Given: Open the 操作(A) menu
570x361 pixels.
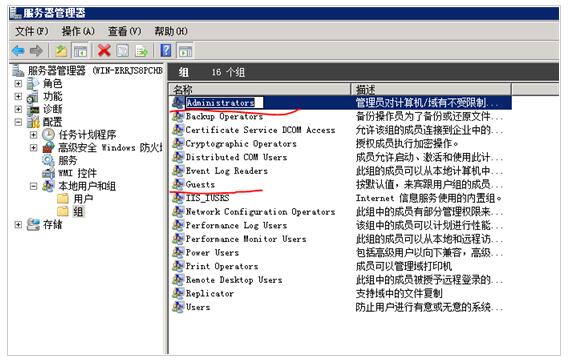Looking at the screenshot, I should pyautogui.click(x=78, y=31).
